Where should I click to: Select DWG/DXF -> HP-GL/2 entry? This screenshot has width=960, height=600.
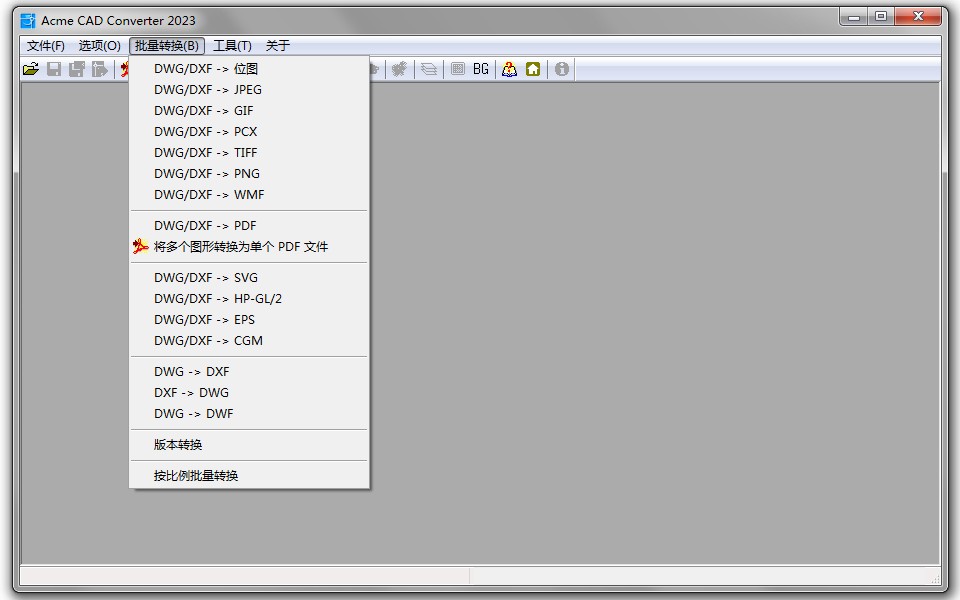pos(218,299)
